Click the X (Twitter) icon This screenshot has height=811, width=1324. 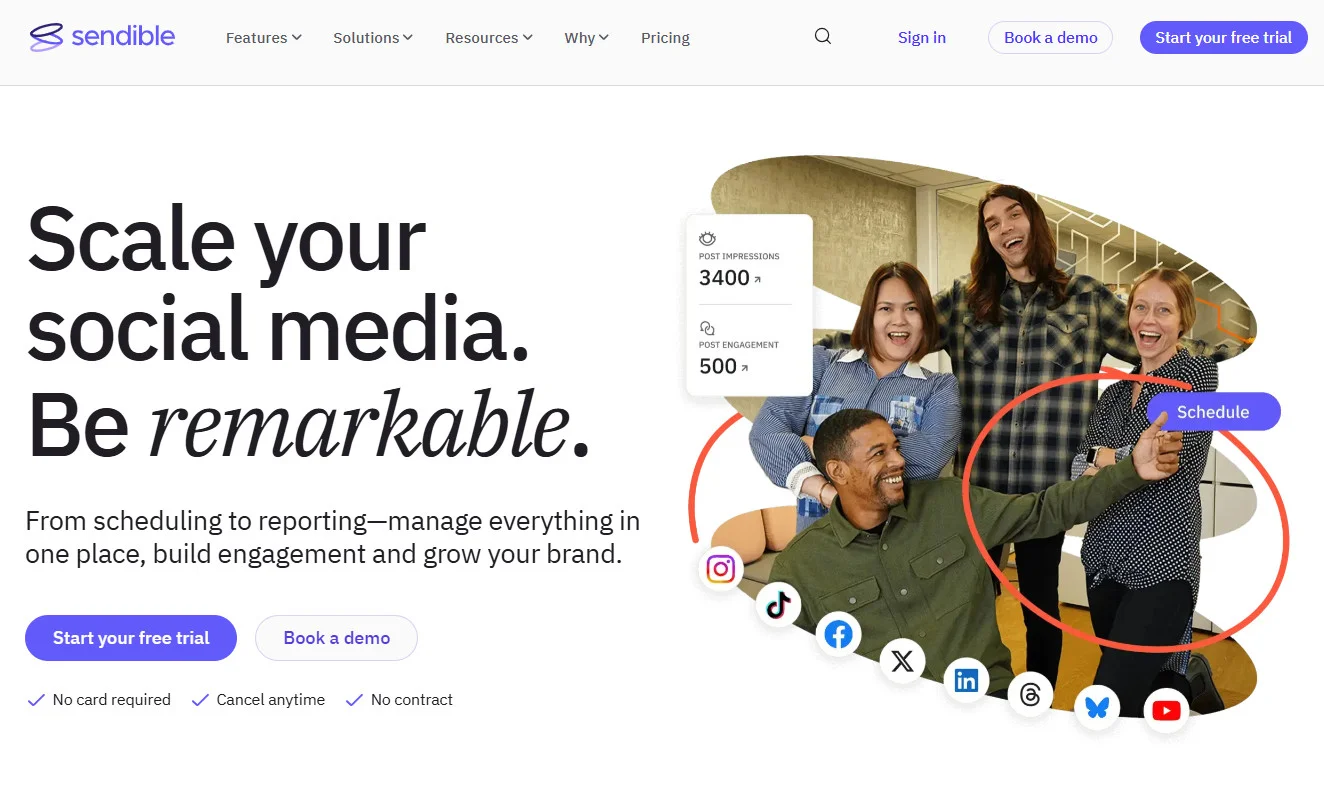[902, 661]
